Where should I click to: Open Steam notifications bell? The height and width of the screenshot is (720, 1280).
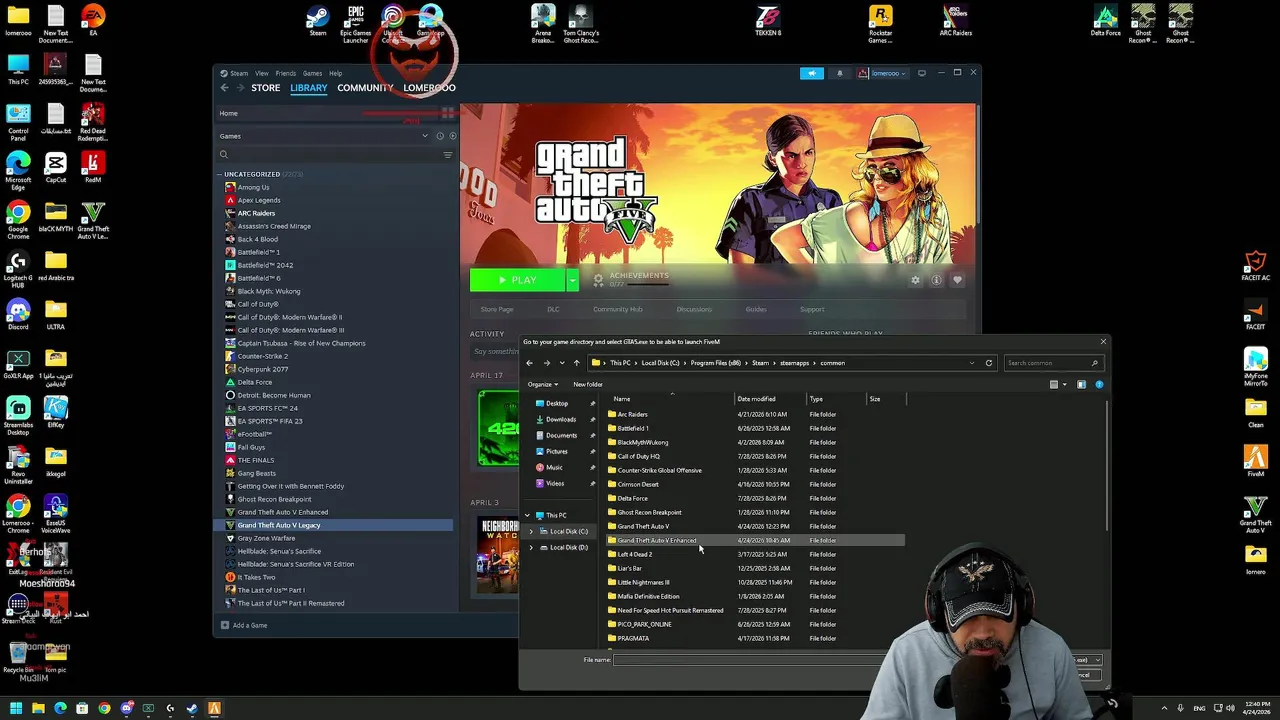[839, 73]
